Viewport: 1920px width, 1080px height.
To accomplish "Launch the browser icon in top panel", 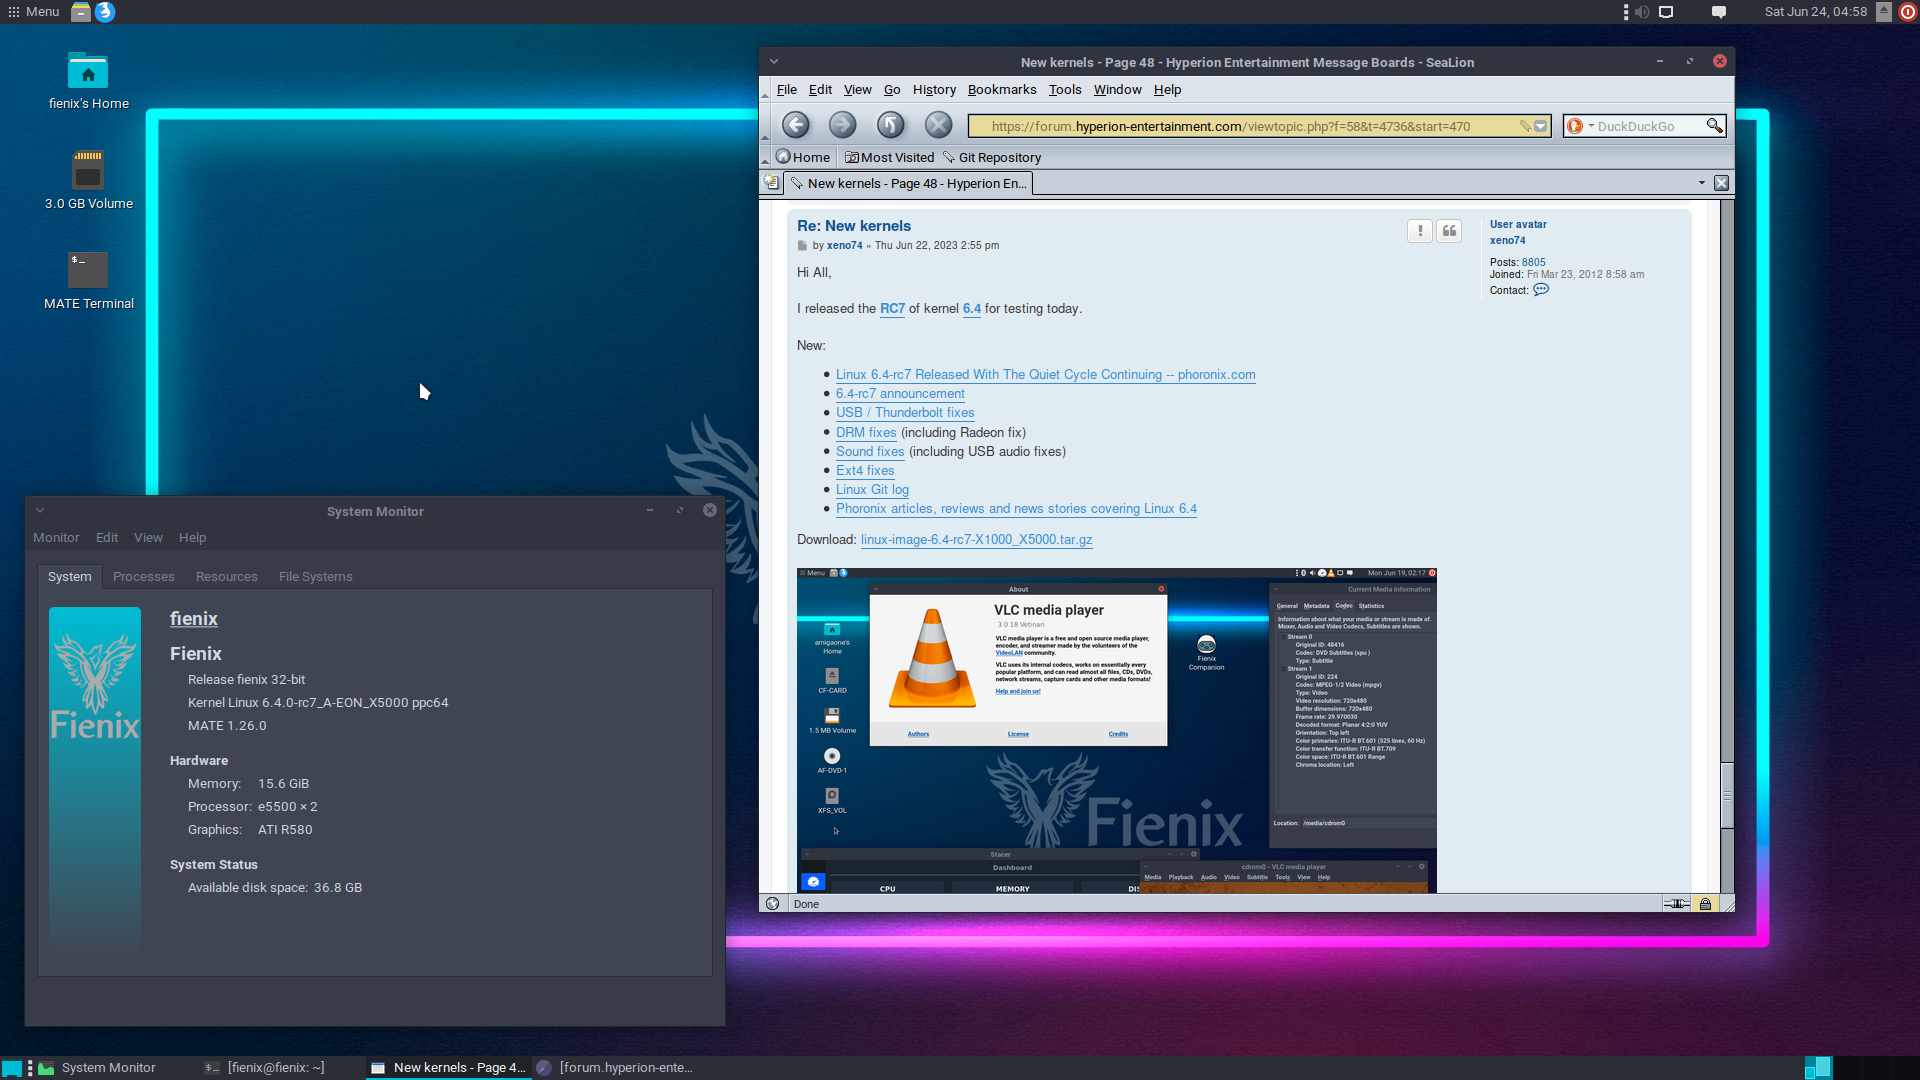I will click(105, 12).
